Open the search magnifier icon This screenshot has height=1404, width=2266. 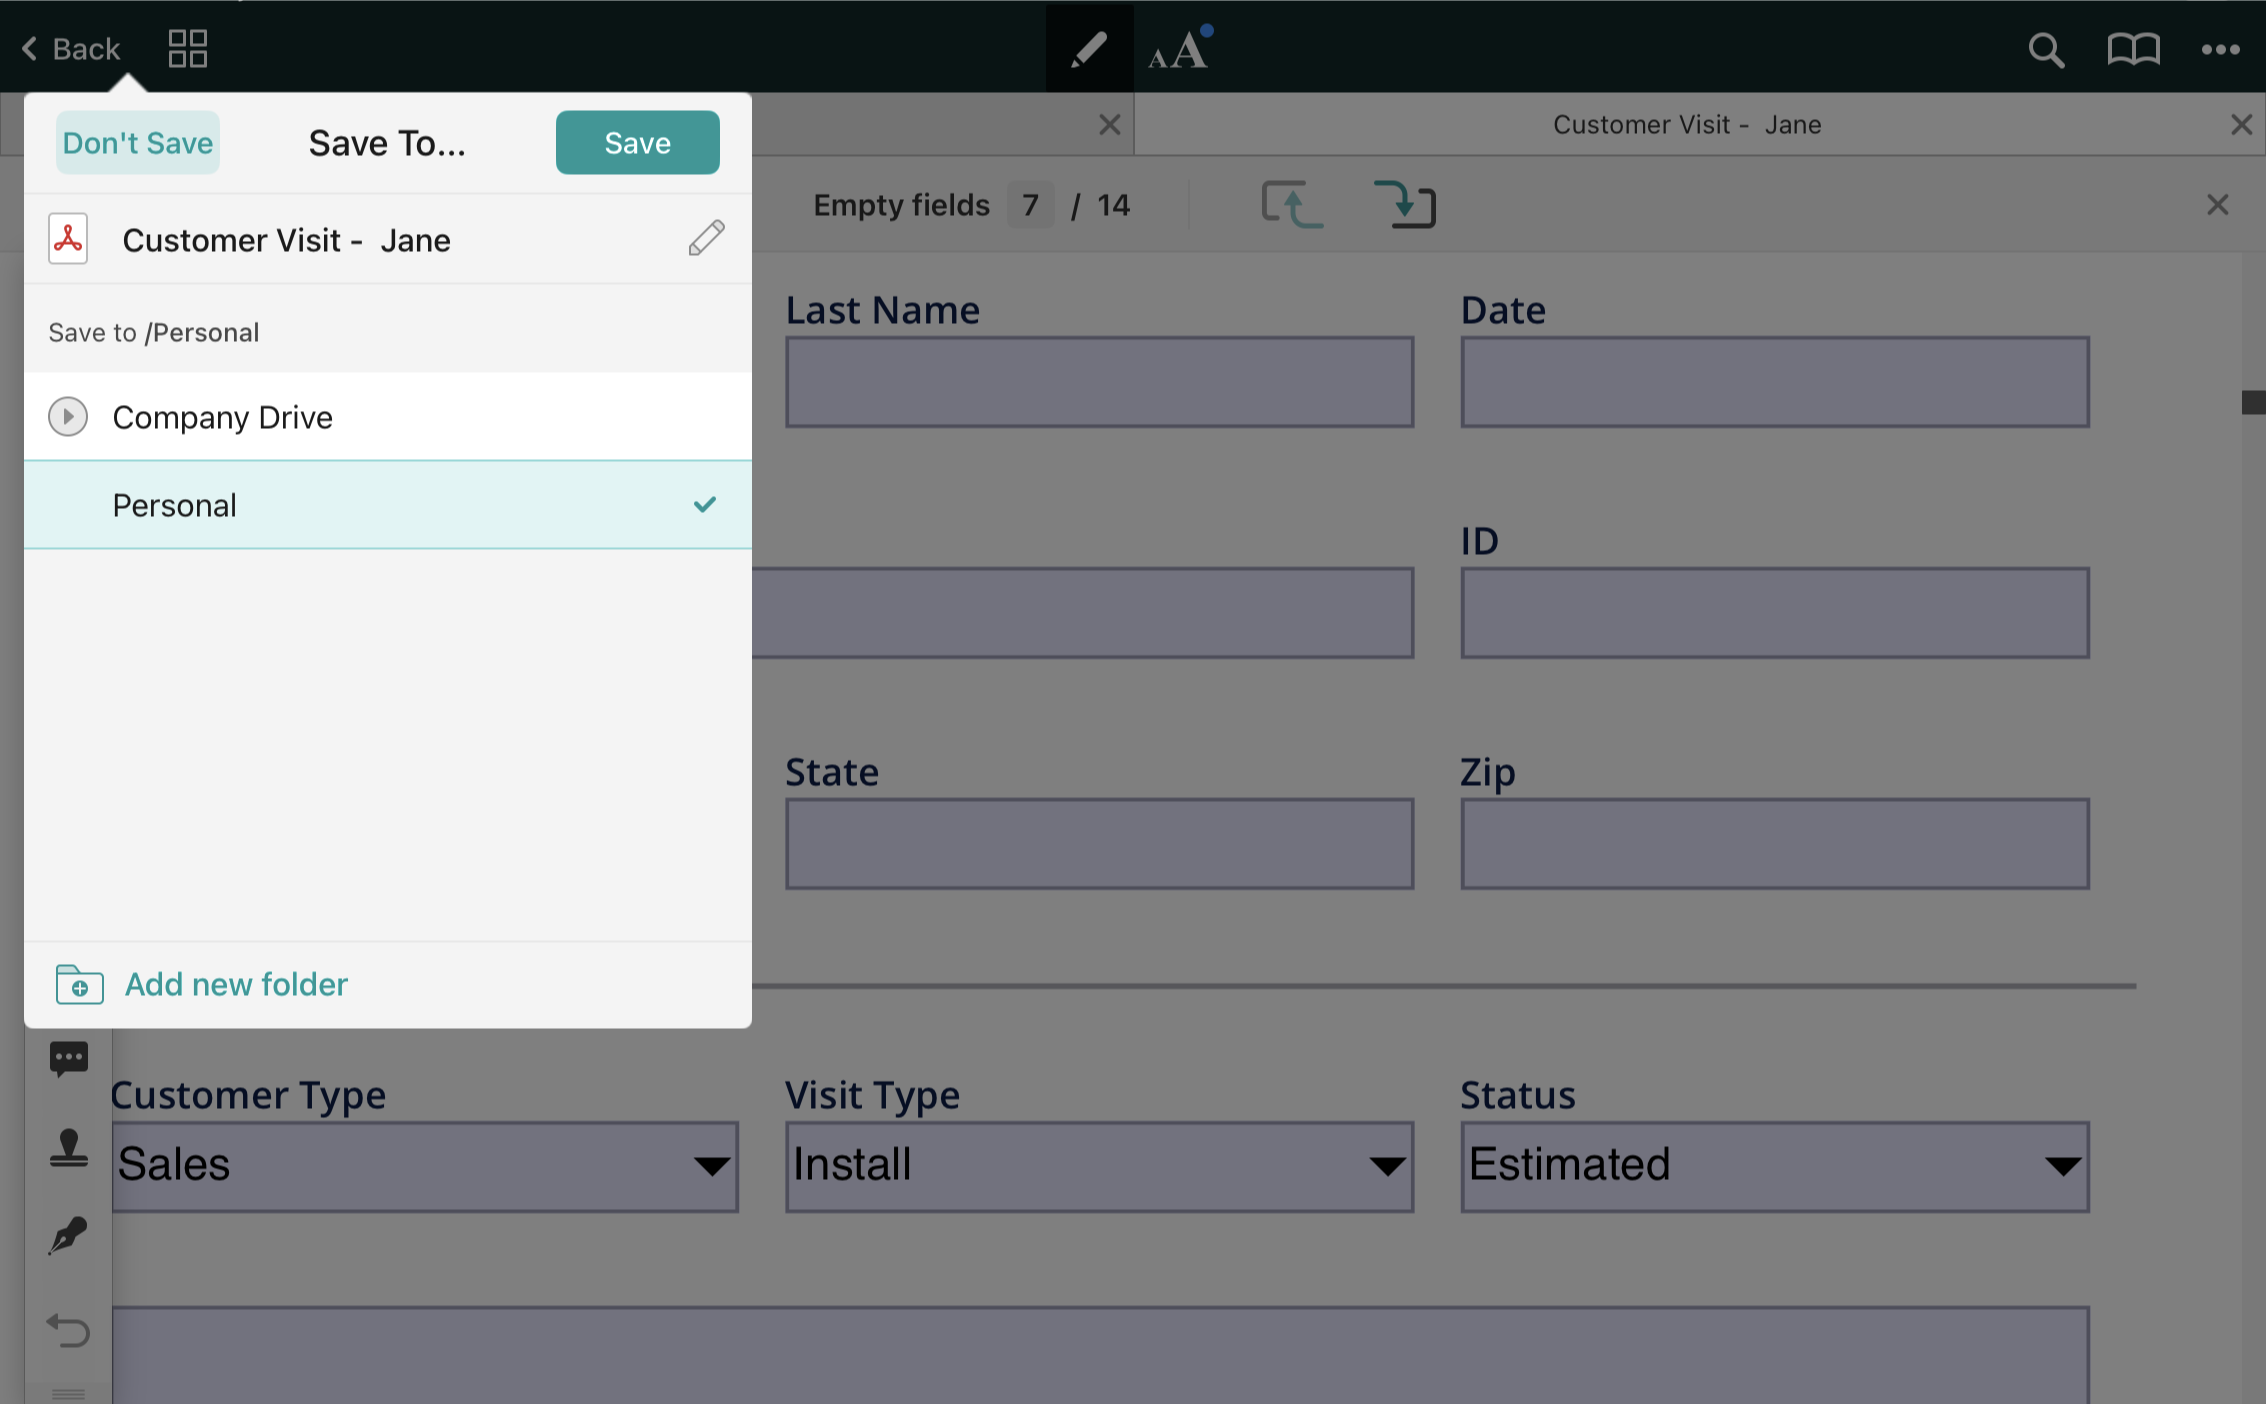(2045, 49)
